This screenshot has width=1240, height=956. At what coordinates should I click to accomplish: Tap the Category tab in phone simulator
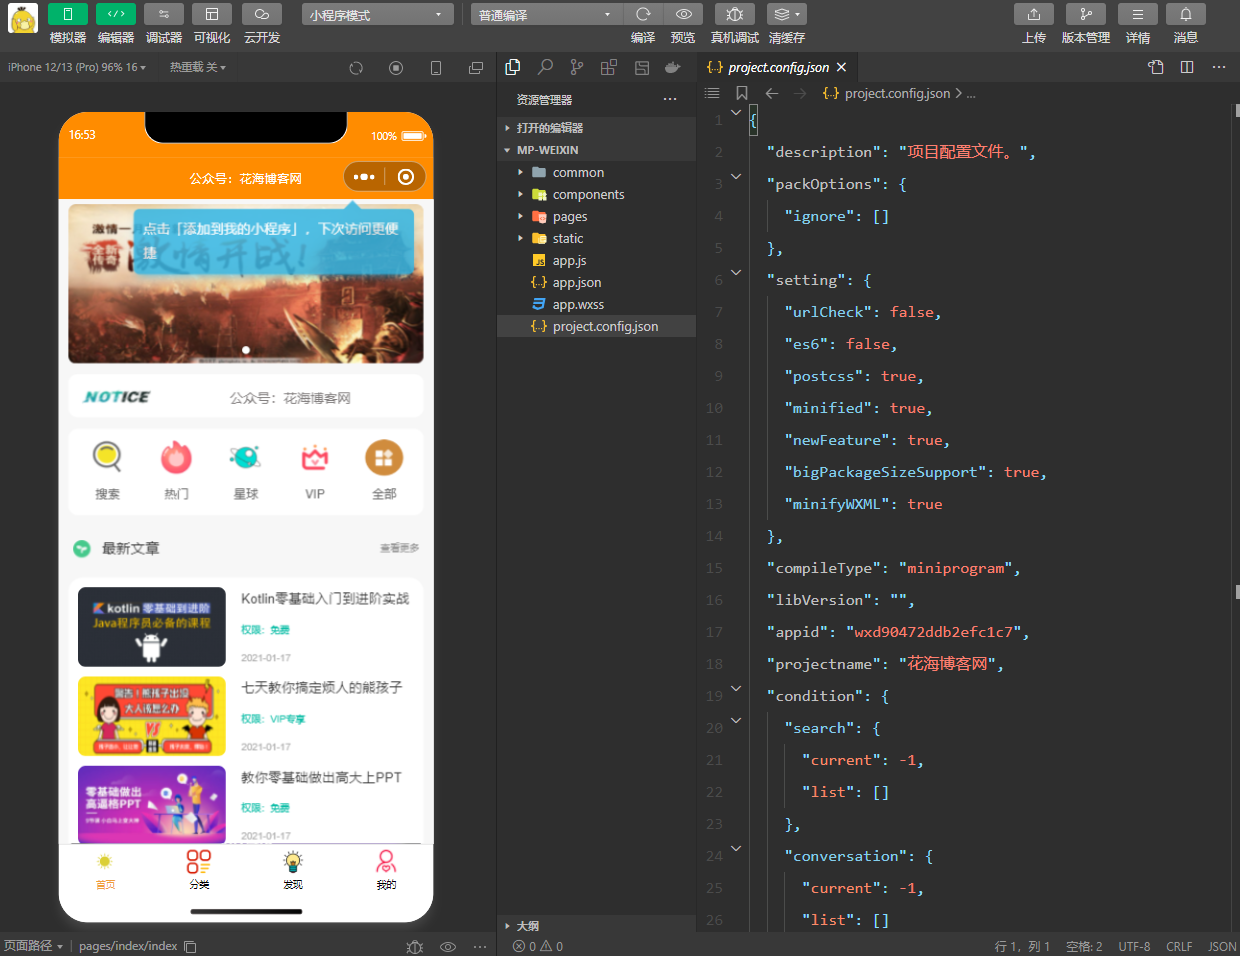[199, 869]
